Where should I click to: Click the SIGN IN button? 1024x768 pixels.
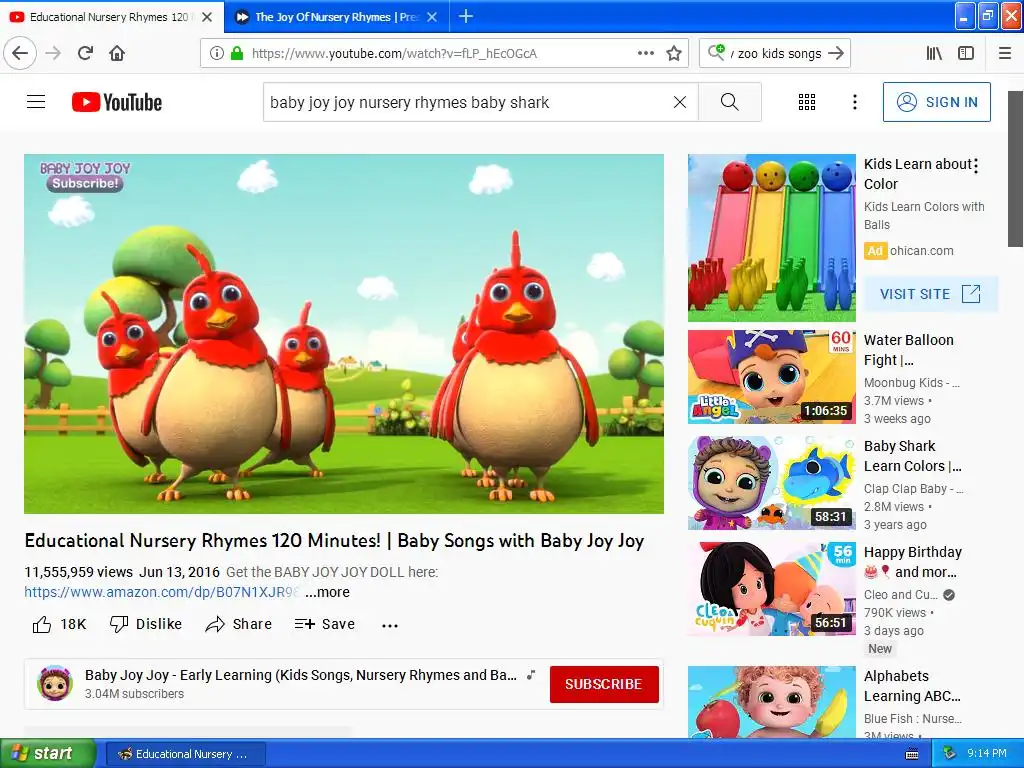pyautogui.click(x=936, y=102)
